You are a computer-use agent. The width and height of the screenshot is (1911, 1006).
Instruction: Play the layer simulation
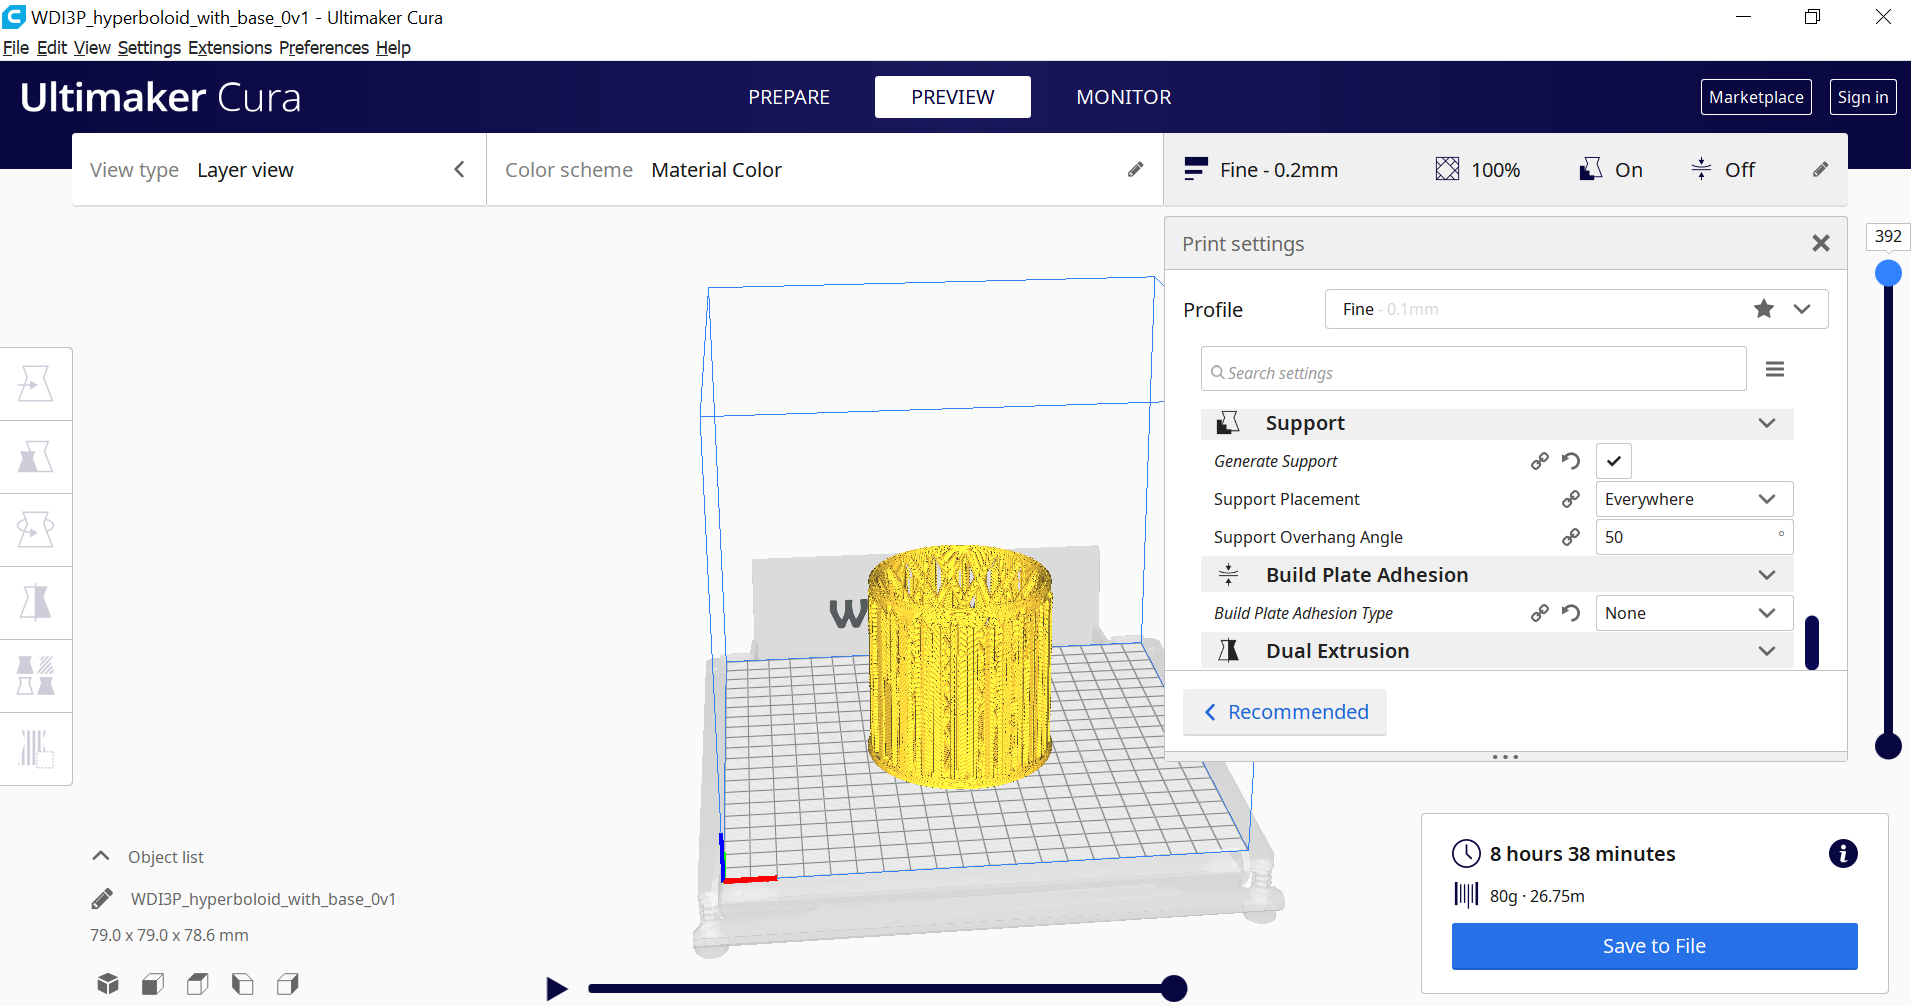(557, 989)
